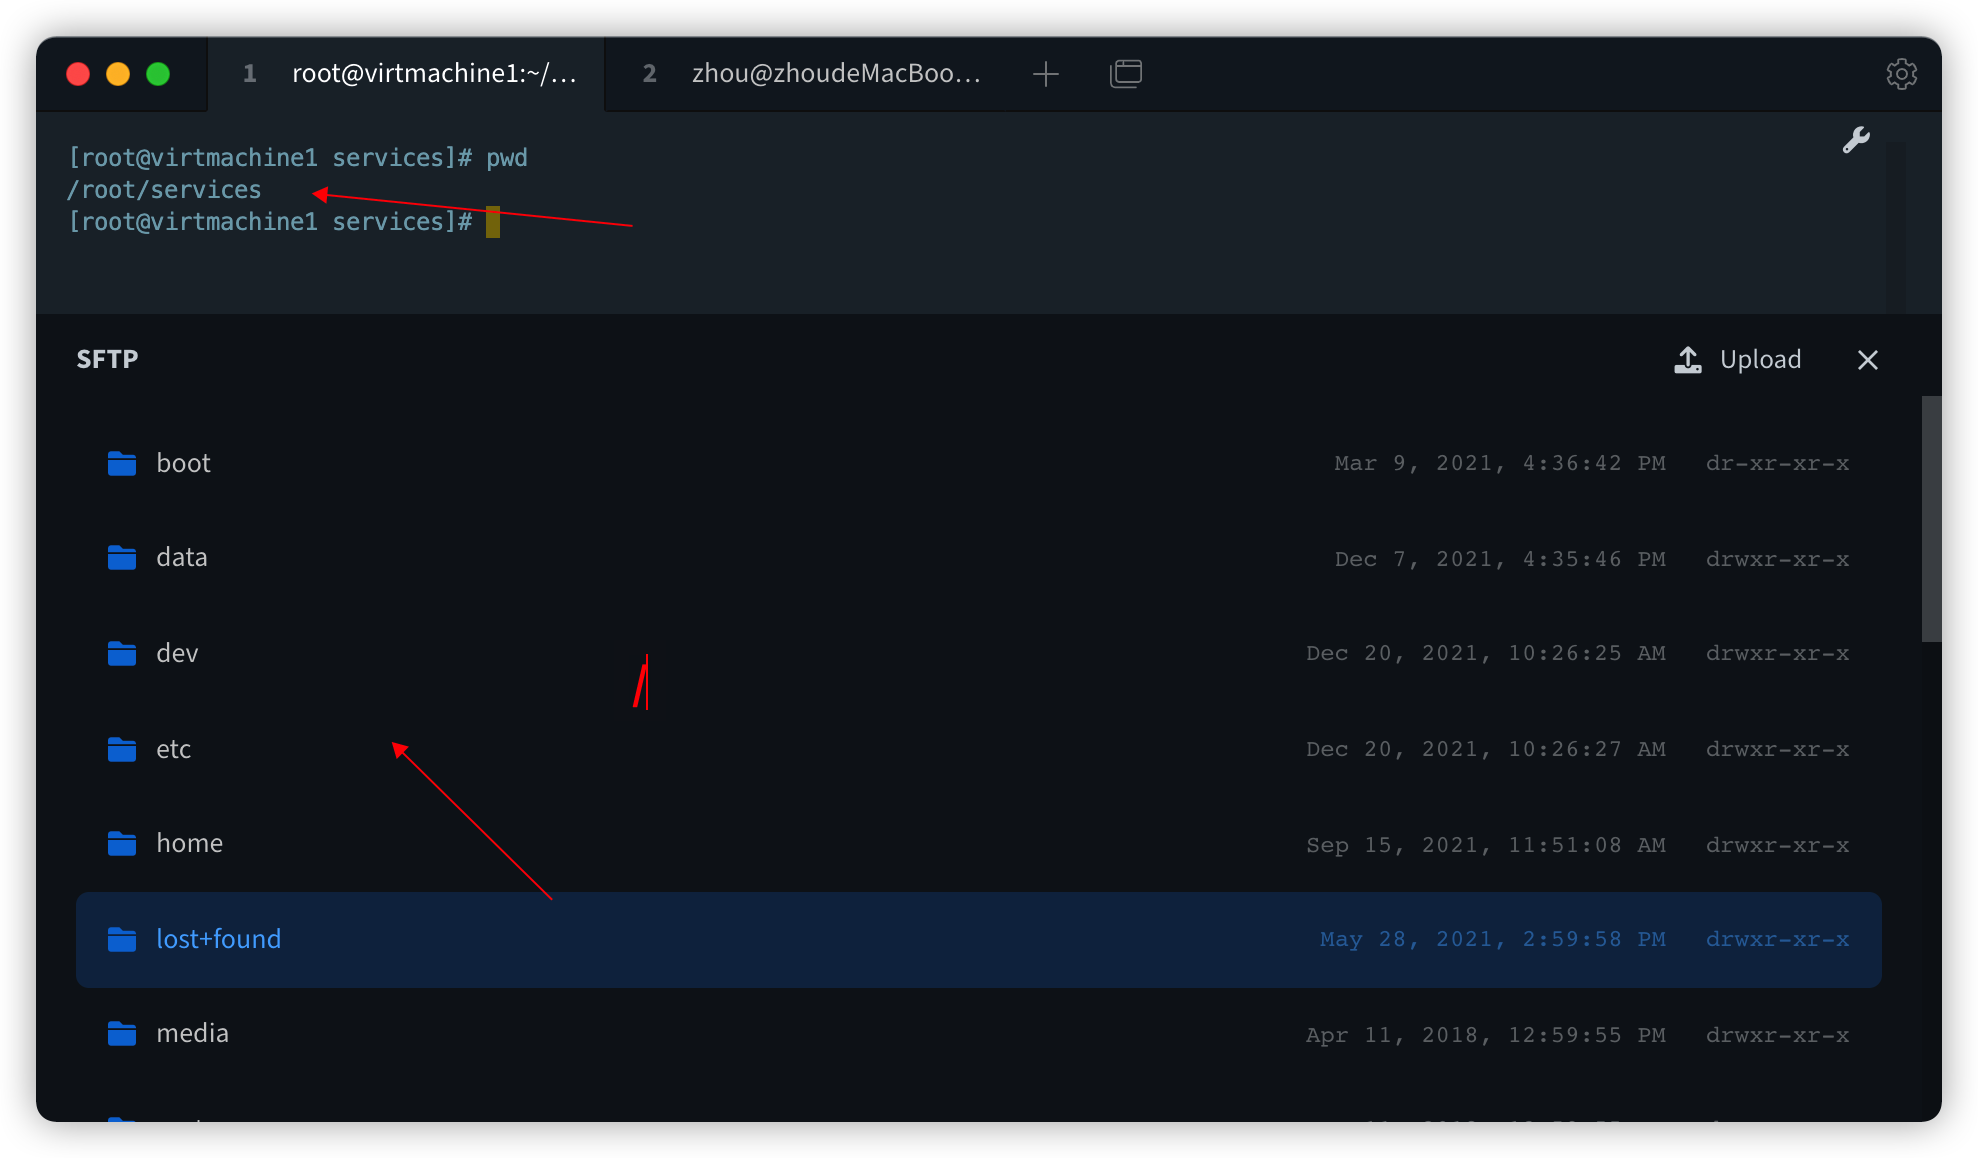Click the folder icon next to media
Screen dimensions: 1978x1158
pos(121,1033)
